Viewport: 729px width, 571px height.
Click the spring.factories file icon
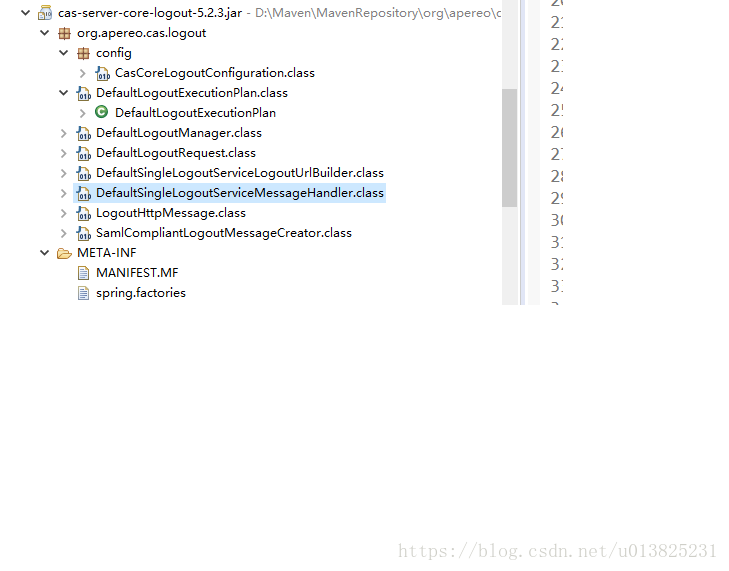83,293
